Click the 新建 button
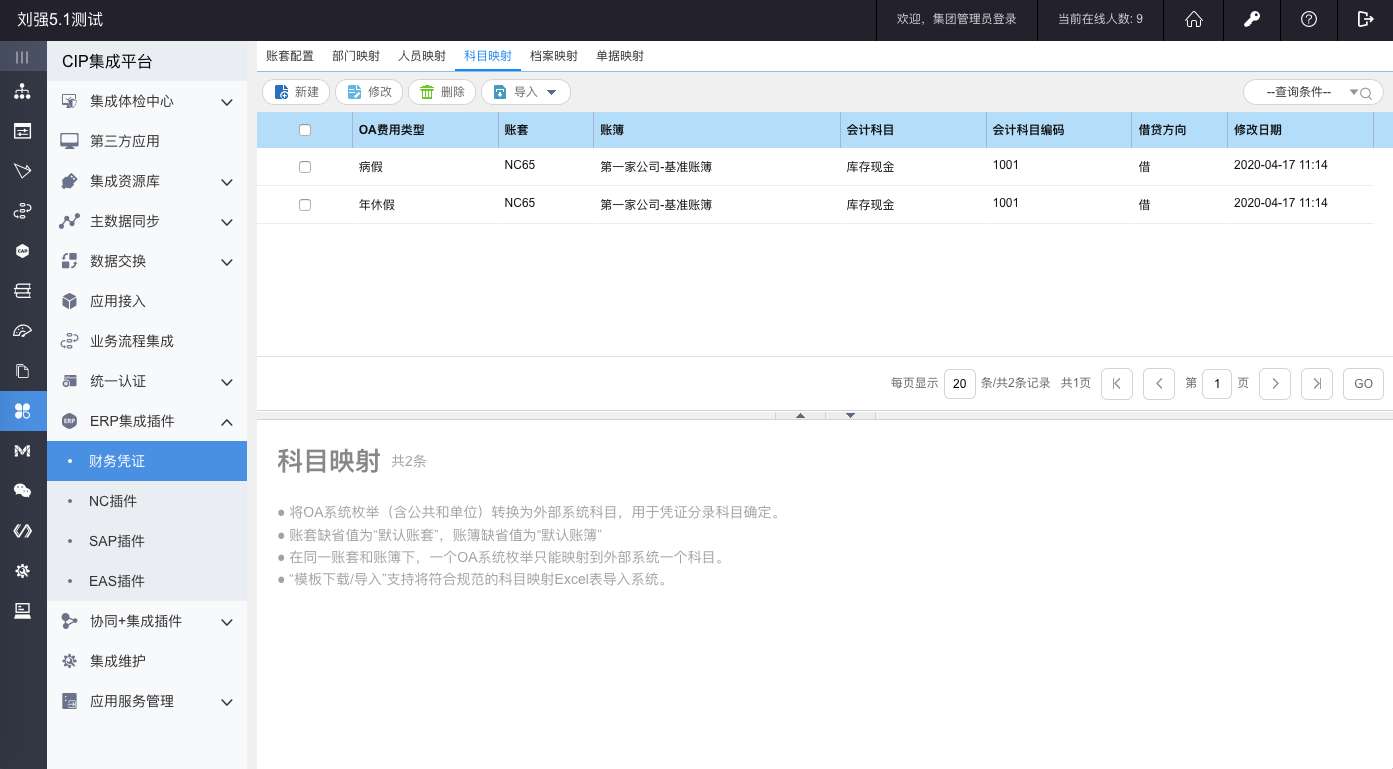 [297, 92]
